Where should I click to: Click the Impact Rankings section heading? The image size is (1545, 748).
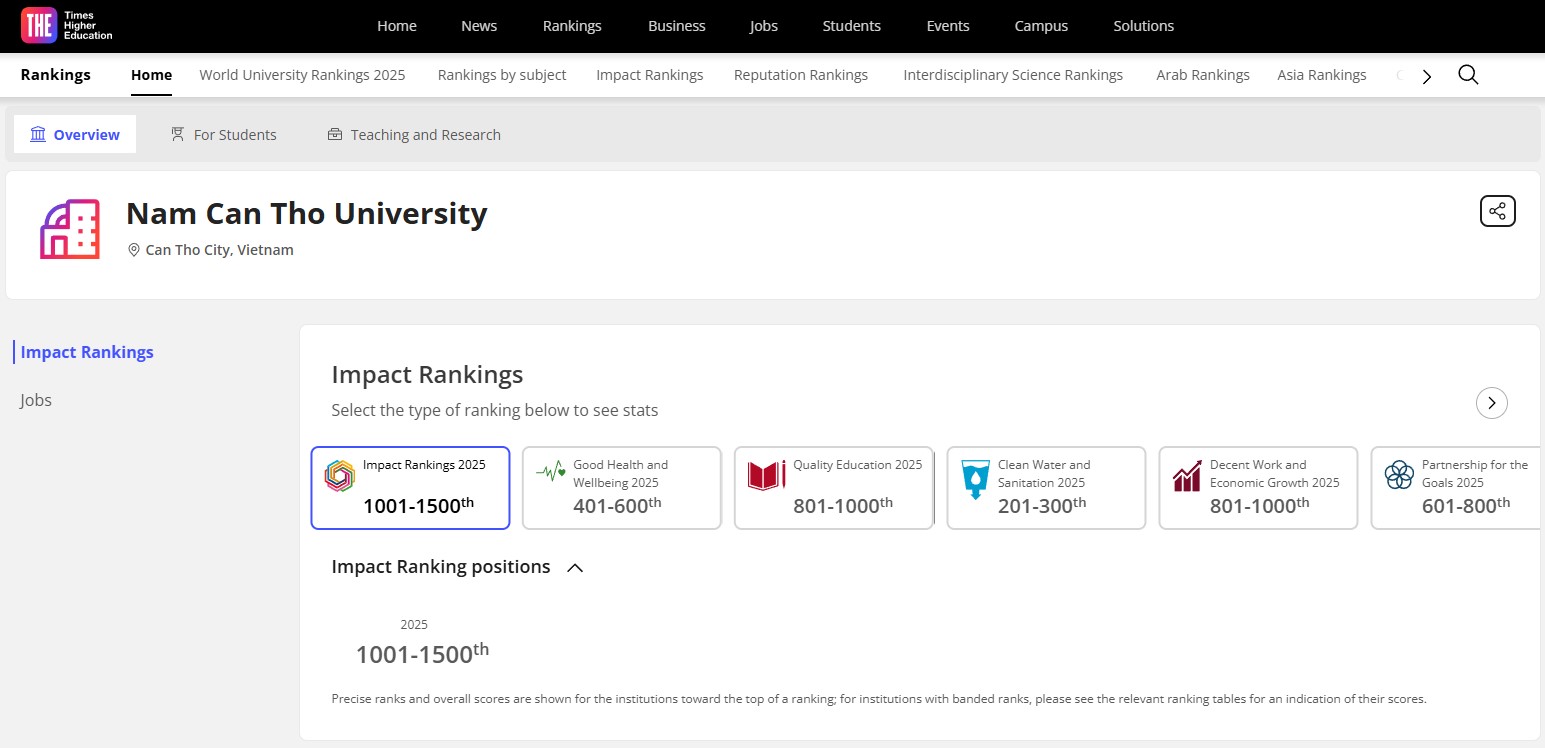tap(427, 375)
